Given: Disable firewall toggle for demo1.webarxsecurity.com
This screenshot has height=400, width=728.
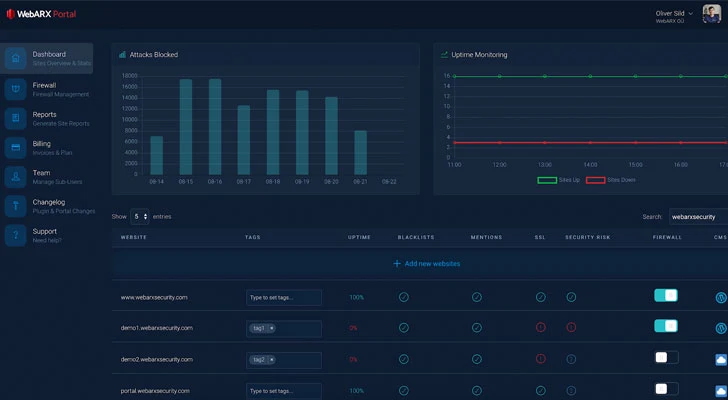Looking at the screenshot, I should (666, 326).
